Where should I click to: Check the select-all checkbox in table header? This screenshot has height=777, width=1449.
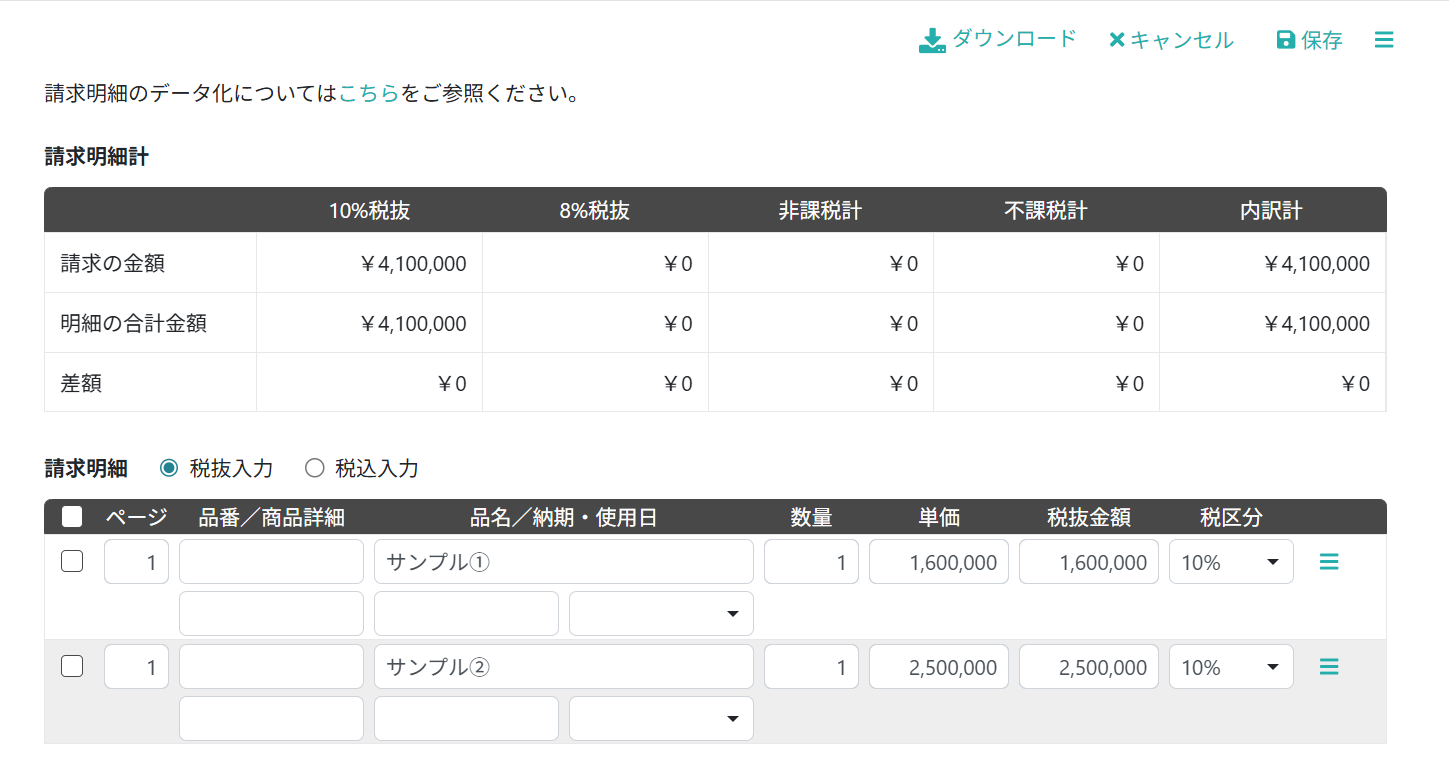click(72, 517)
